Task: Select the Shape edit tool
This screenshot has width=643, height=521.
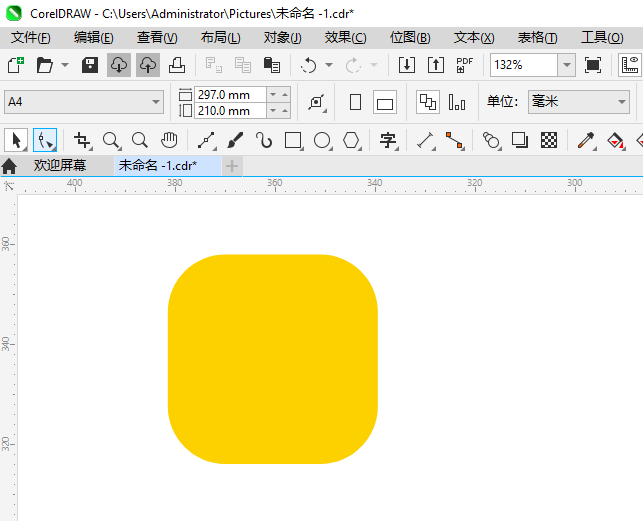Action: click(45, 140)
